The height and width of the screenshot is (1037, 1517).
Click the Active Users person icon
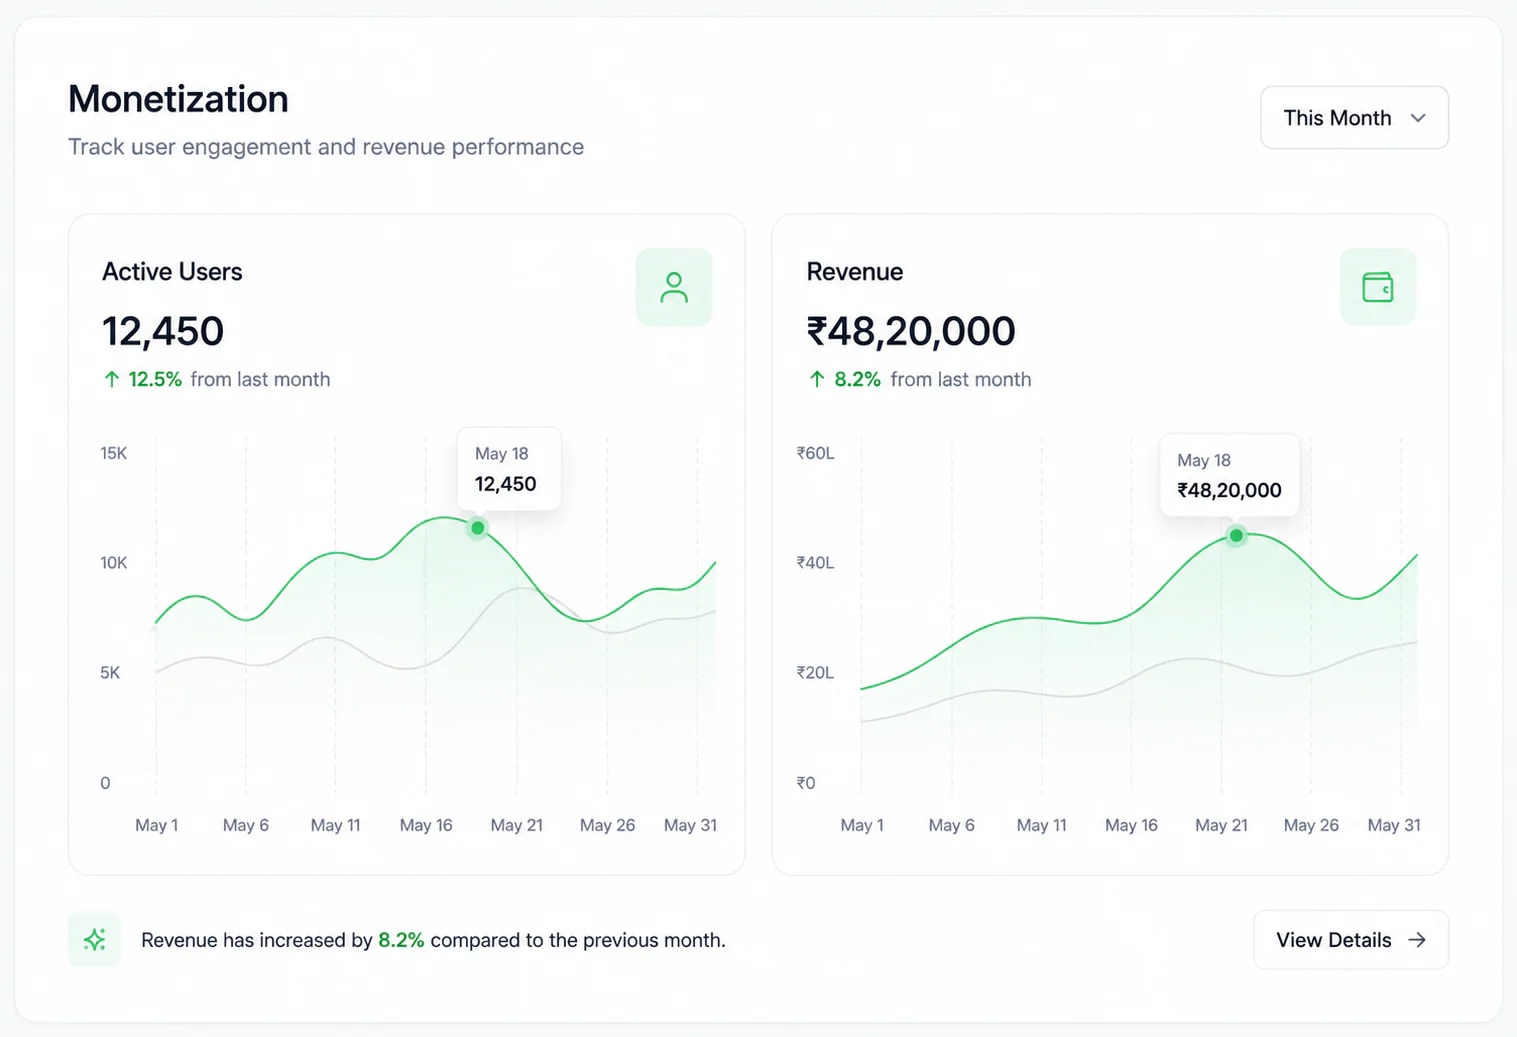(x=674, y=287)
